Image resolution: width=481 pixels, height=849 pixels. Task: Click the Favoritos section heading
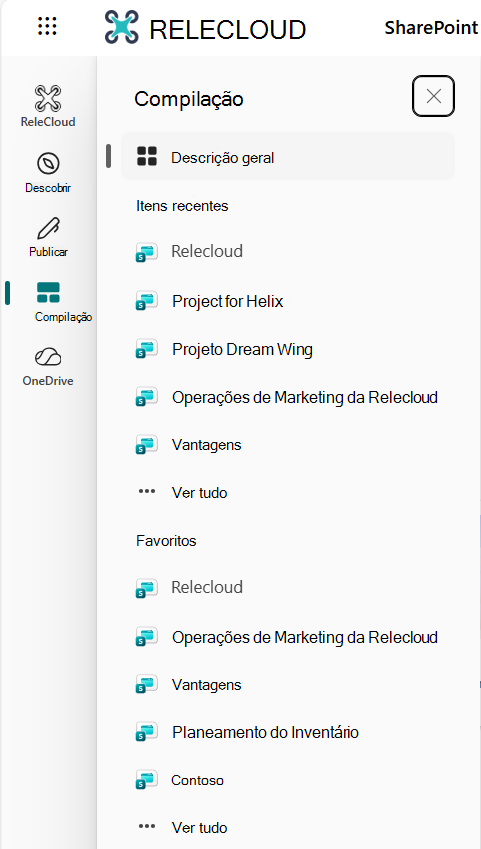[x=166, y=541]
